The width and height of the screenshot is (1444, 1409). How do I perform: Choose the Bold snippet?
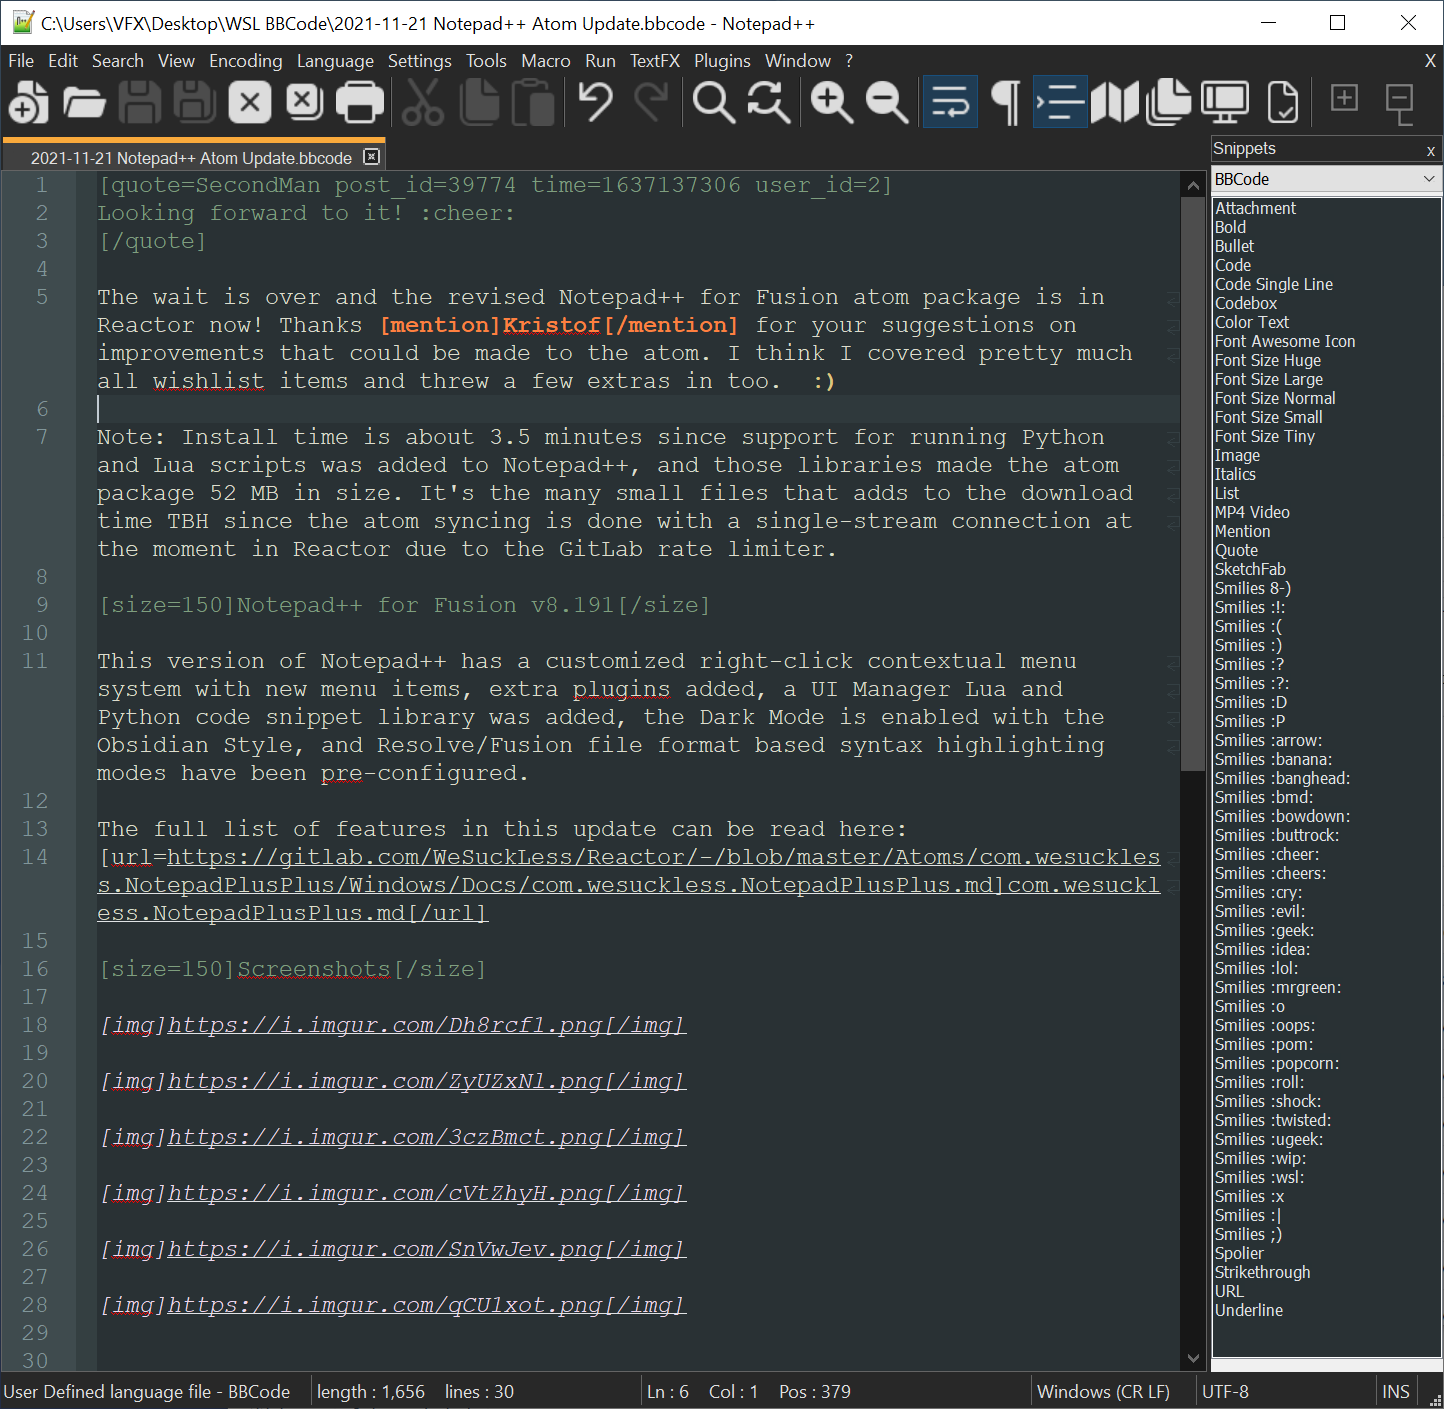pos(1230,227)
